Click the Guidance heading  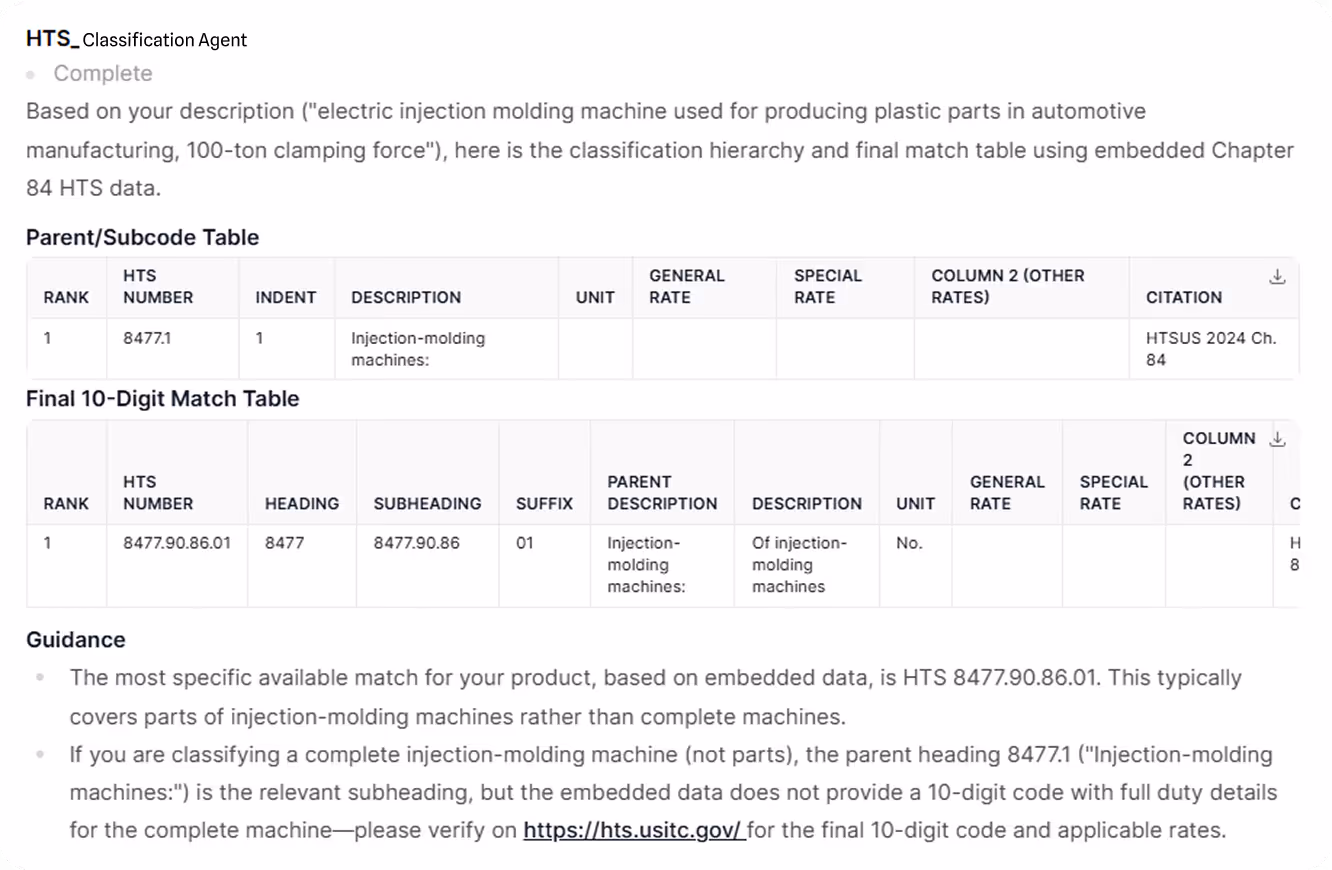pyautogui.click(x=76, y=640)
